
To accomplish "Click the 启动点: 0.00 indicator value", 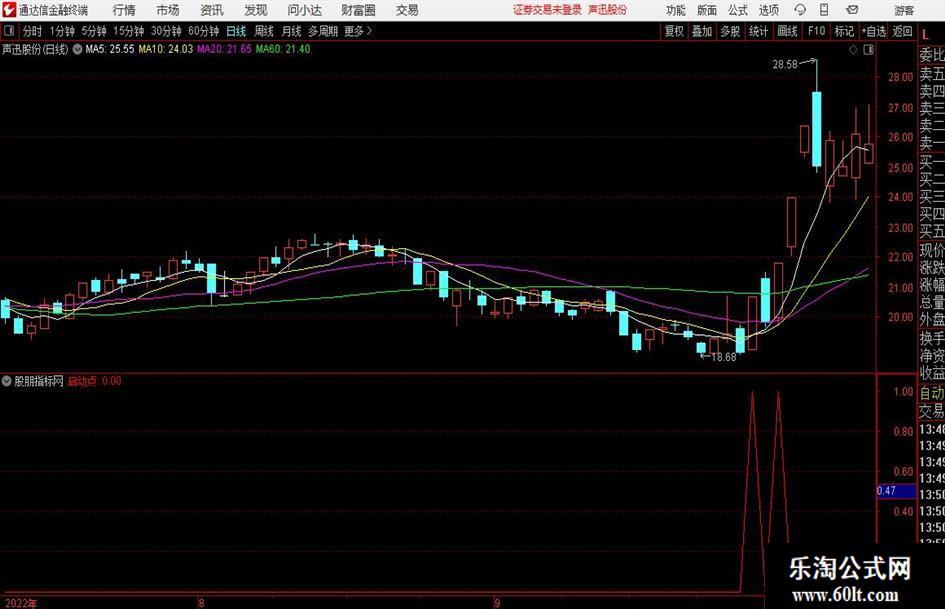I will [x=95, y=381].
